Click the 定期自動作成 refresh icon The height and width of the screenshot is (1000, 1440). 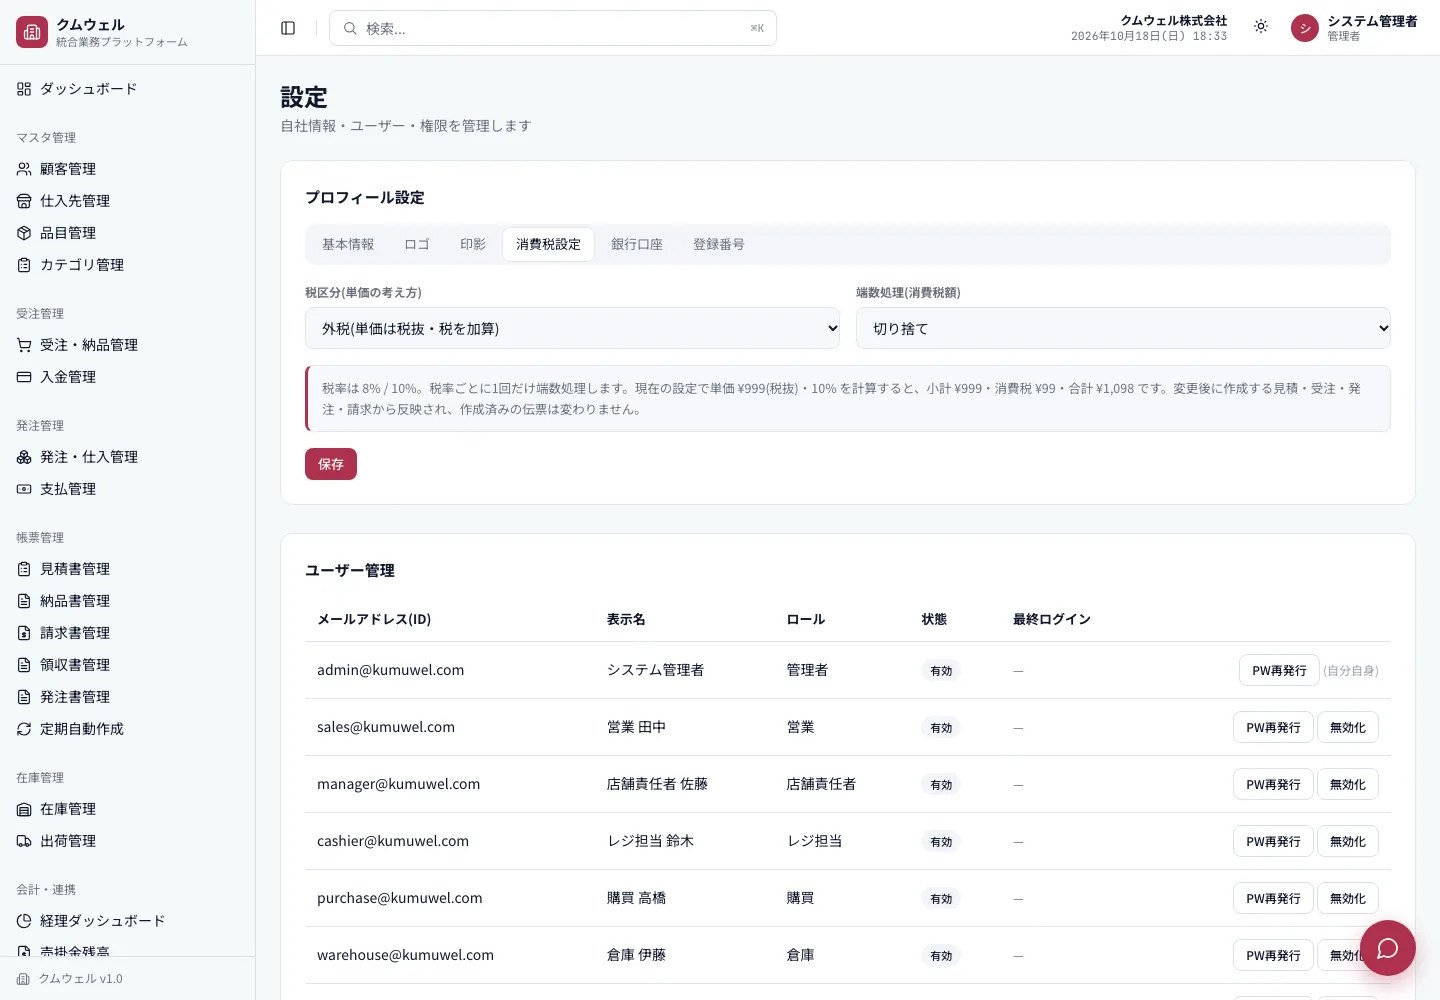click(x=24, y=729)
